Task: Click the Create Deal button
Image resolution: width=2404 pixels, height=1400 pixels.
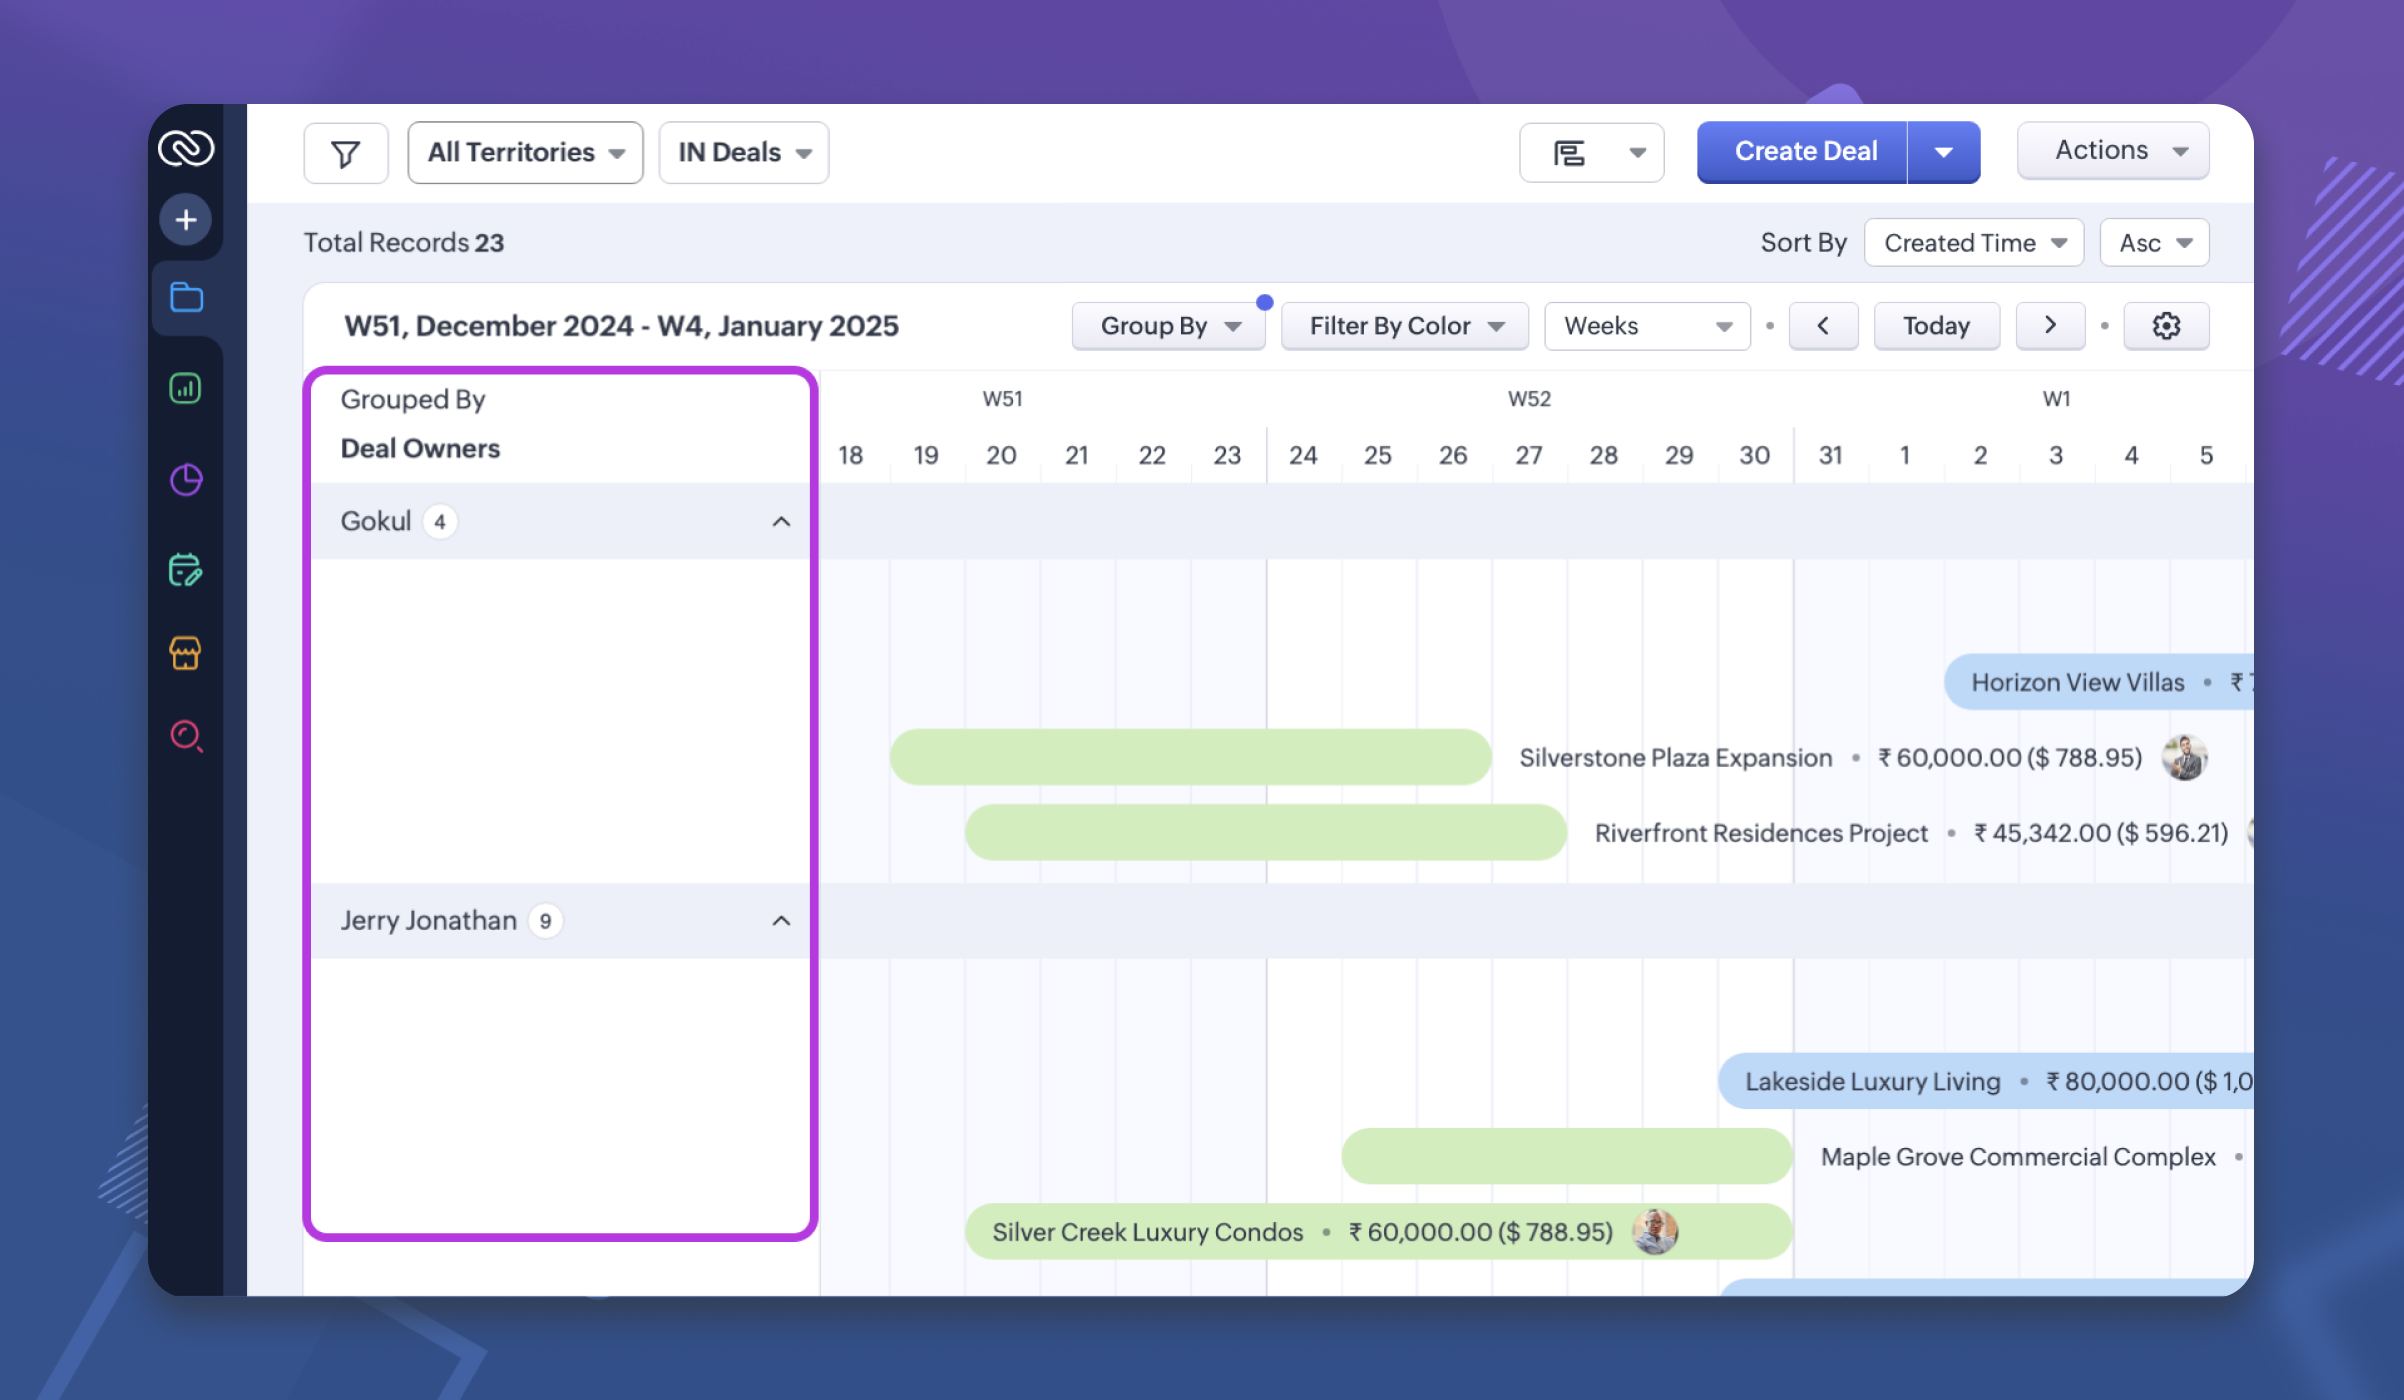Action: click(1805, 151)
